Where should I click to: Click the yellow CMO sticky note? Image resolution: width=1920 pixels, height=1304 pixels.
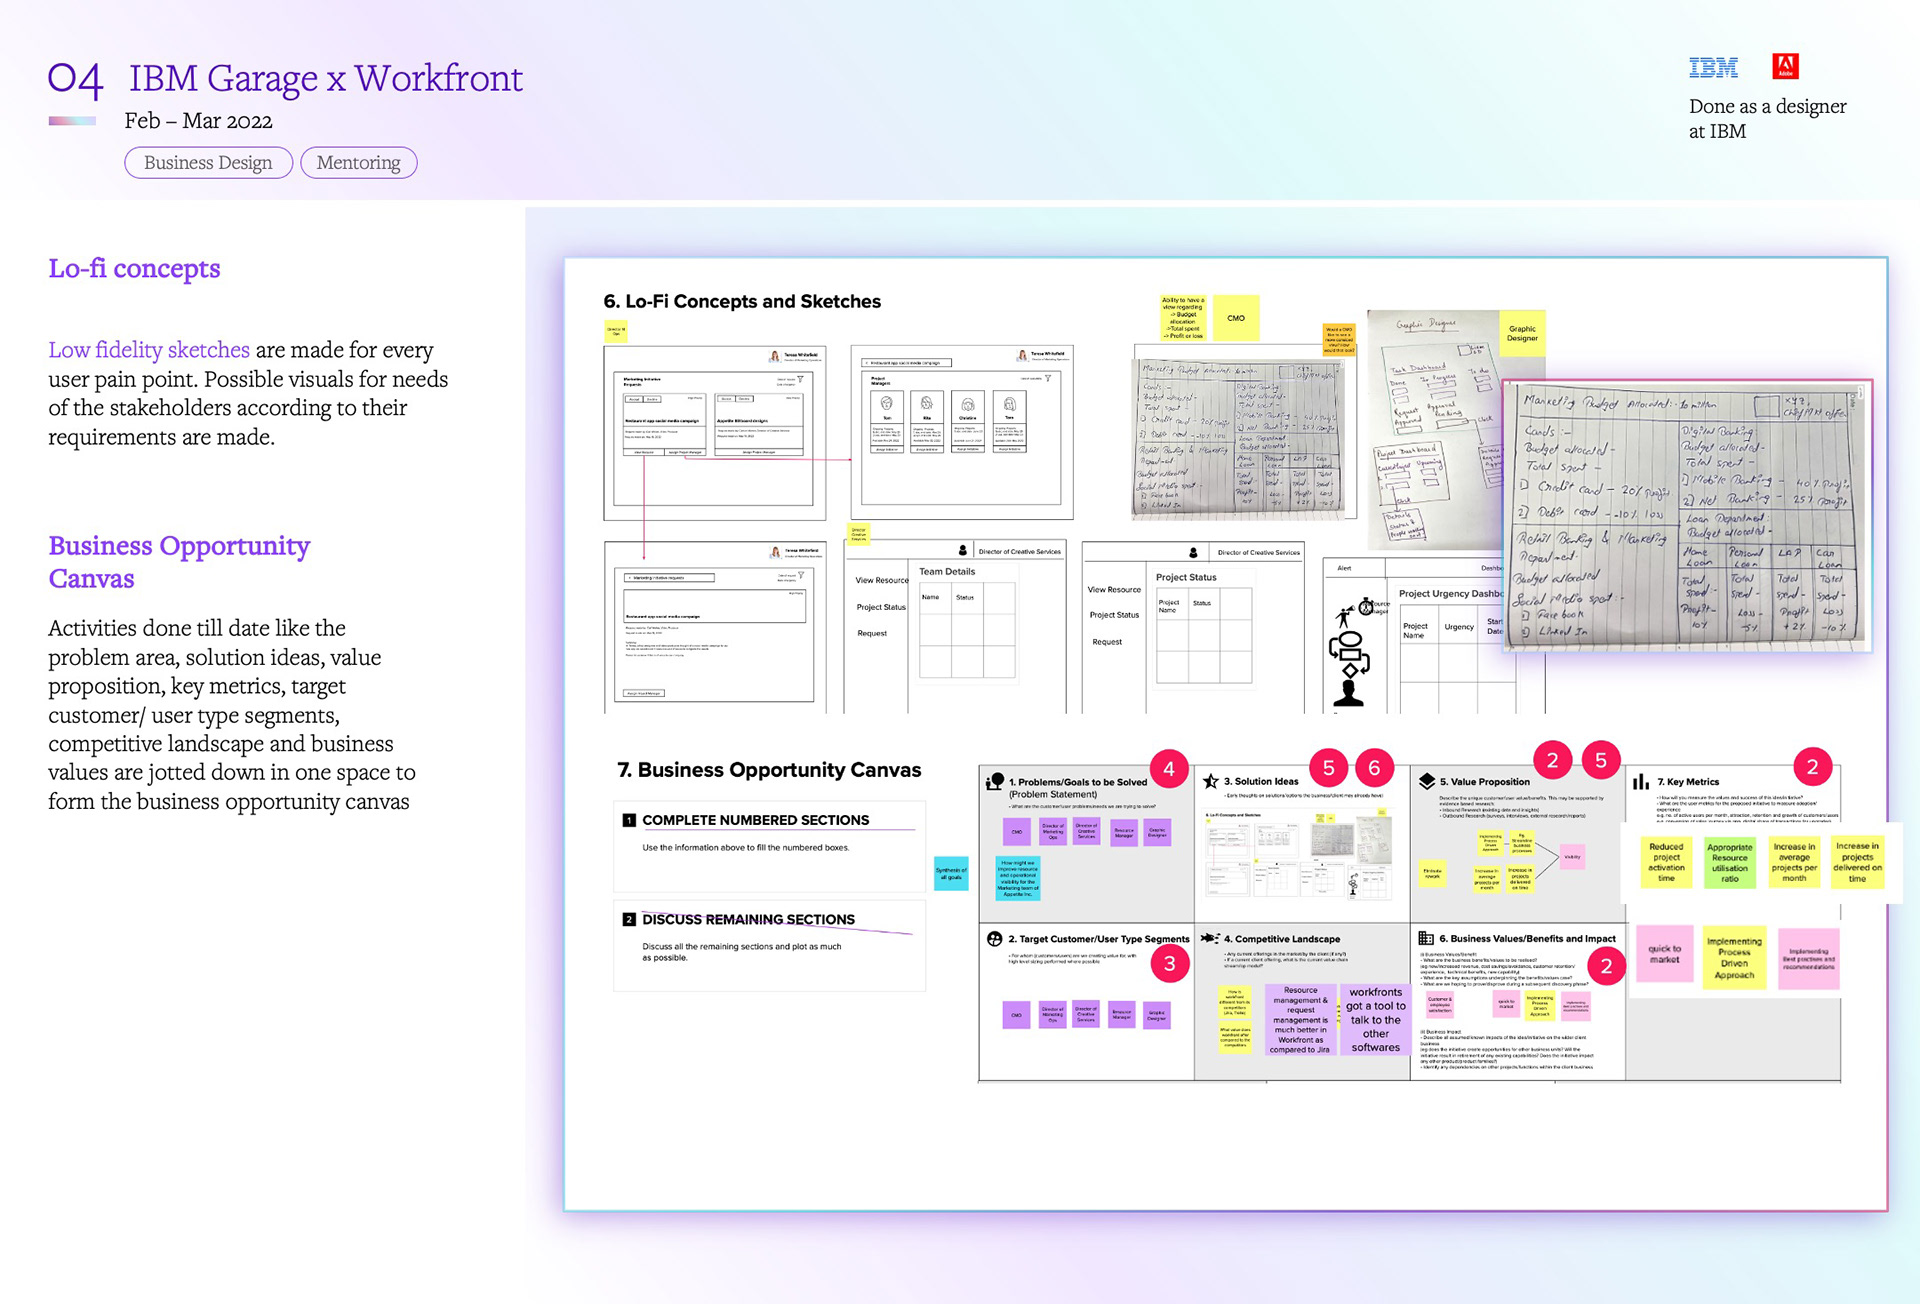click(1236, 318)
